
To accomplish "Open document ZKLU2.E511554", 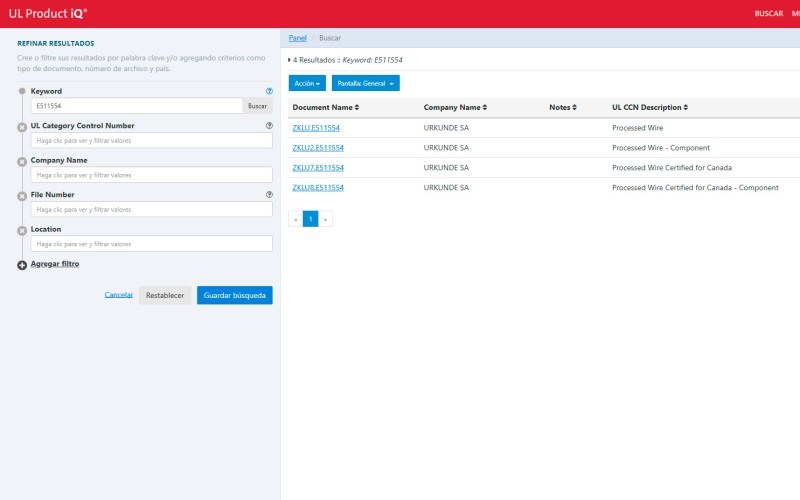I will click(x=318, y=147).
